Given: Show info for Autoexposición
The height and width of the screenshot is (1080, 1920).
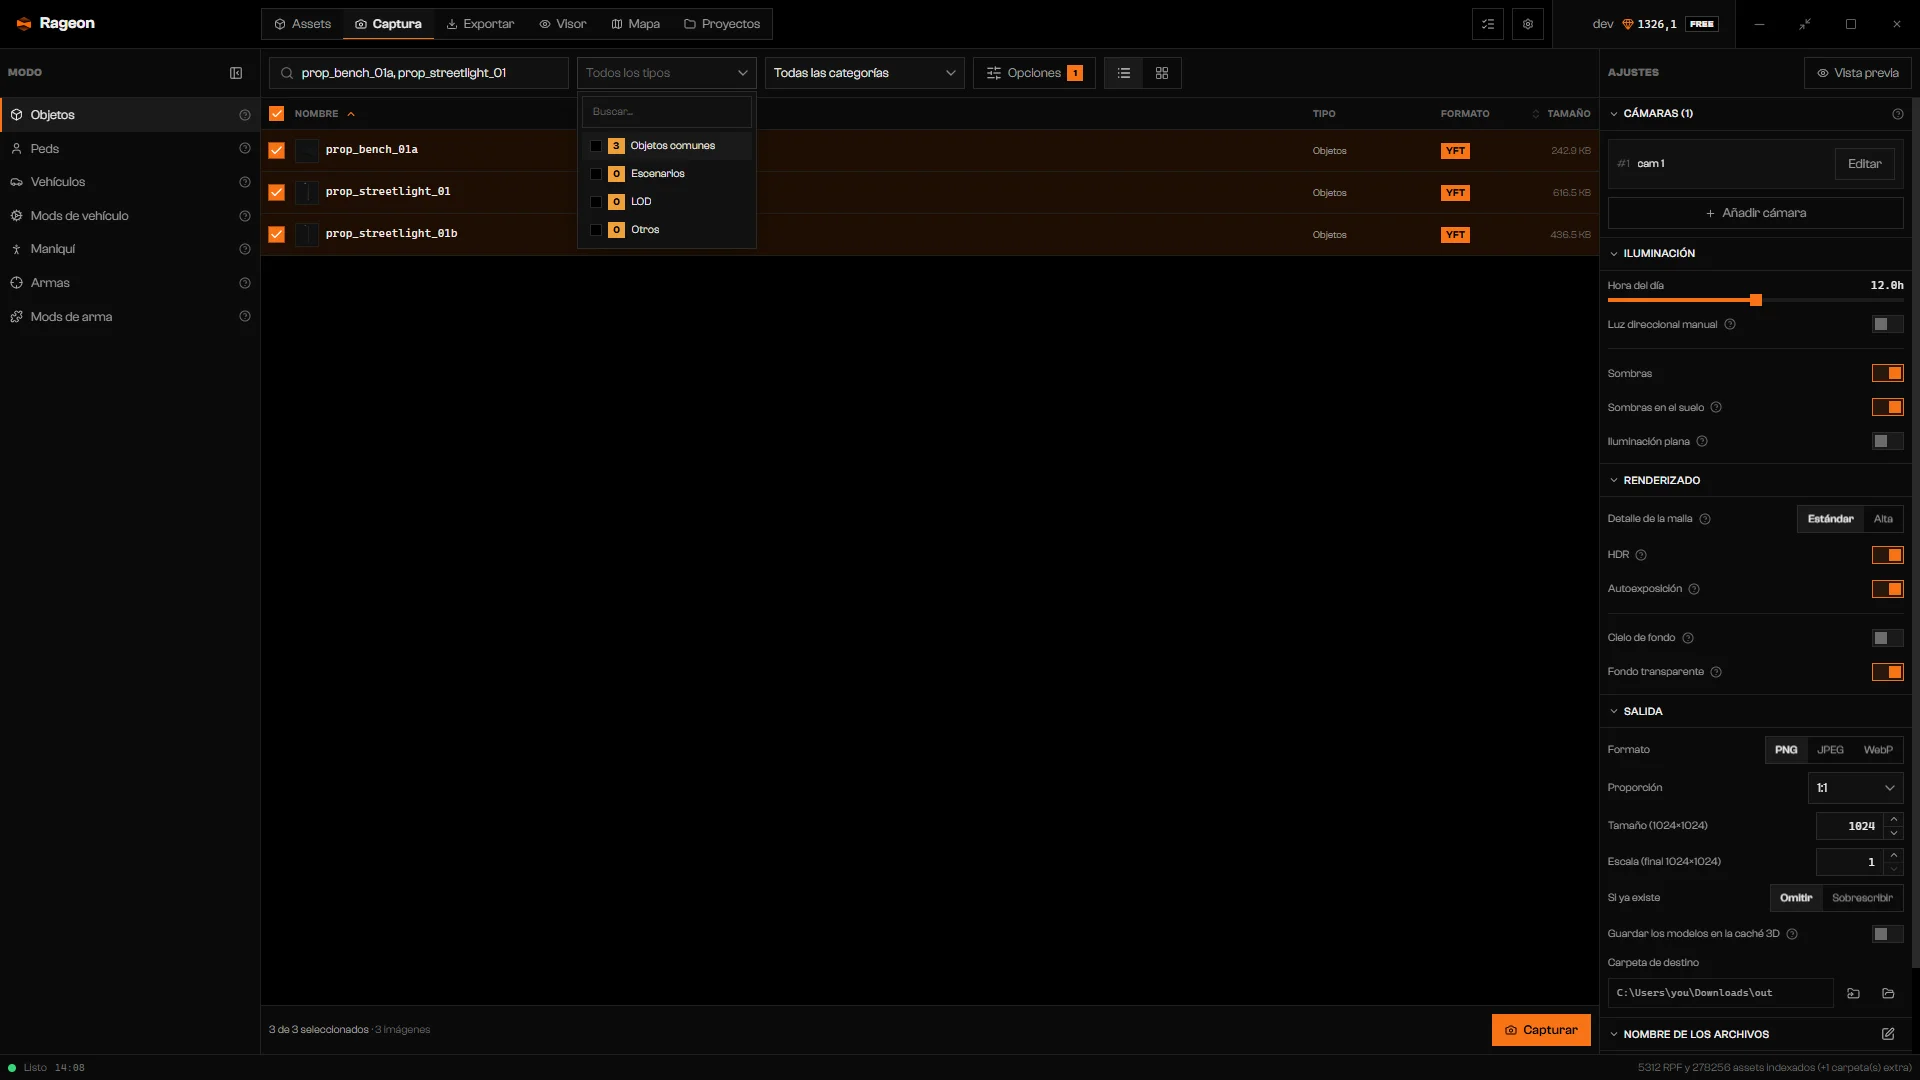Looking at the screenshot, I should [x=1694, y=589].
